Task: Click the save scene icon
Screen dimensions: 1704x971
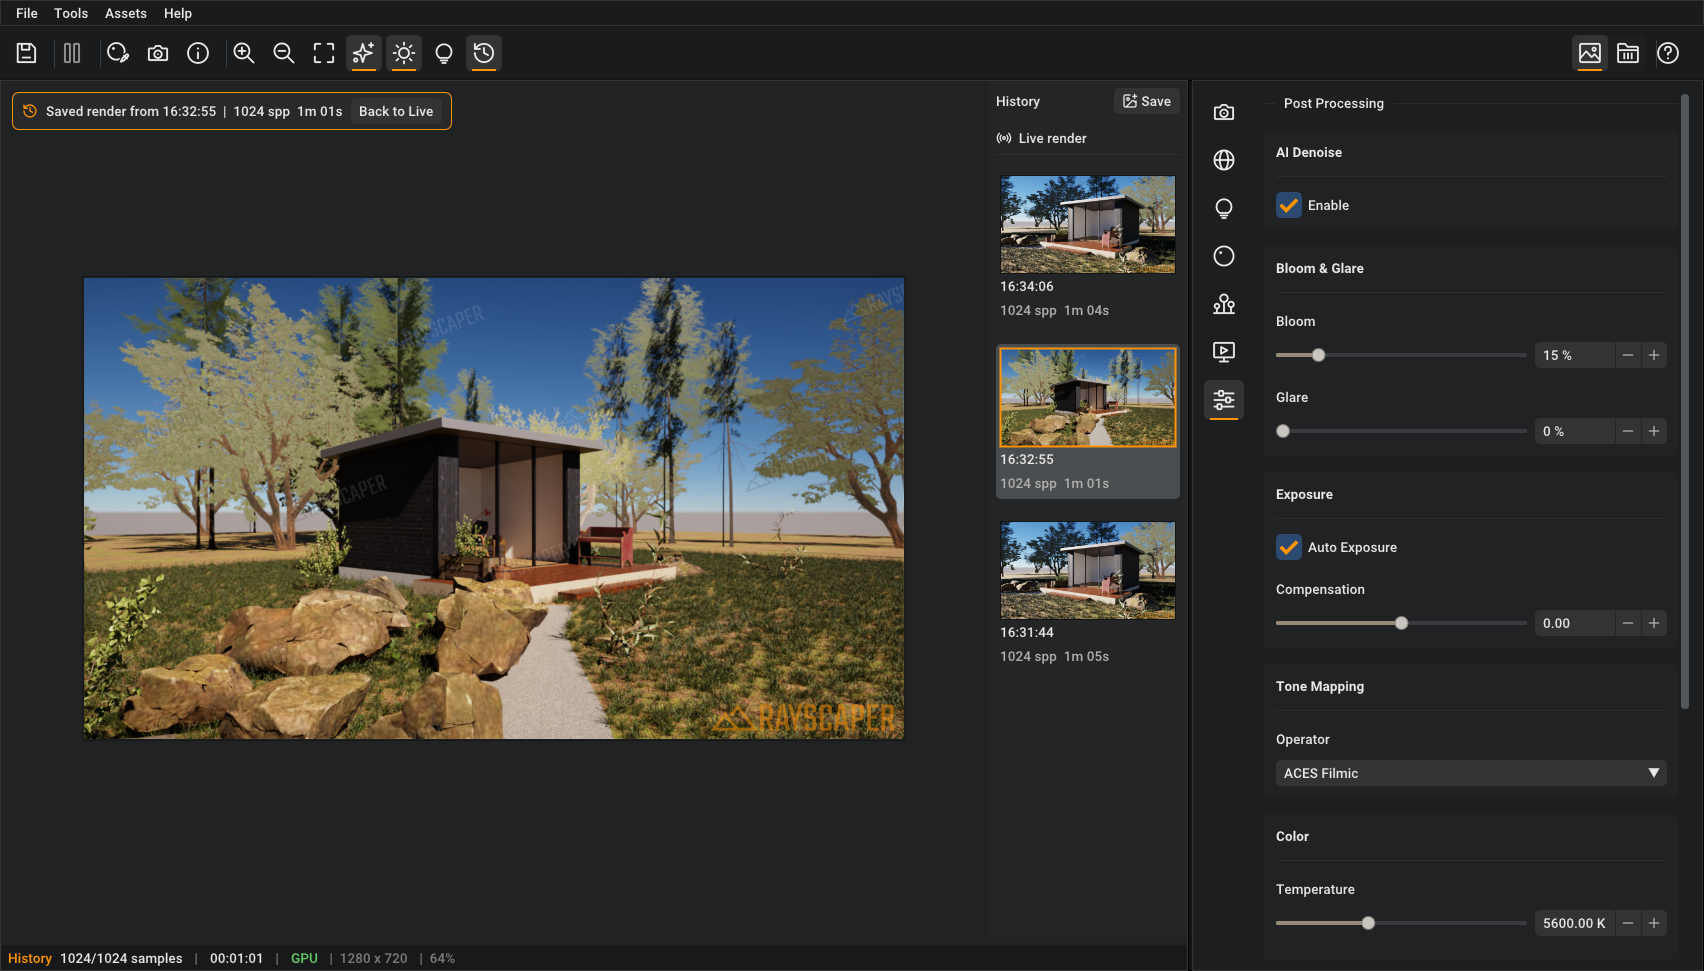Action: pos(27,53)
